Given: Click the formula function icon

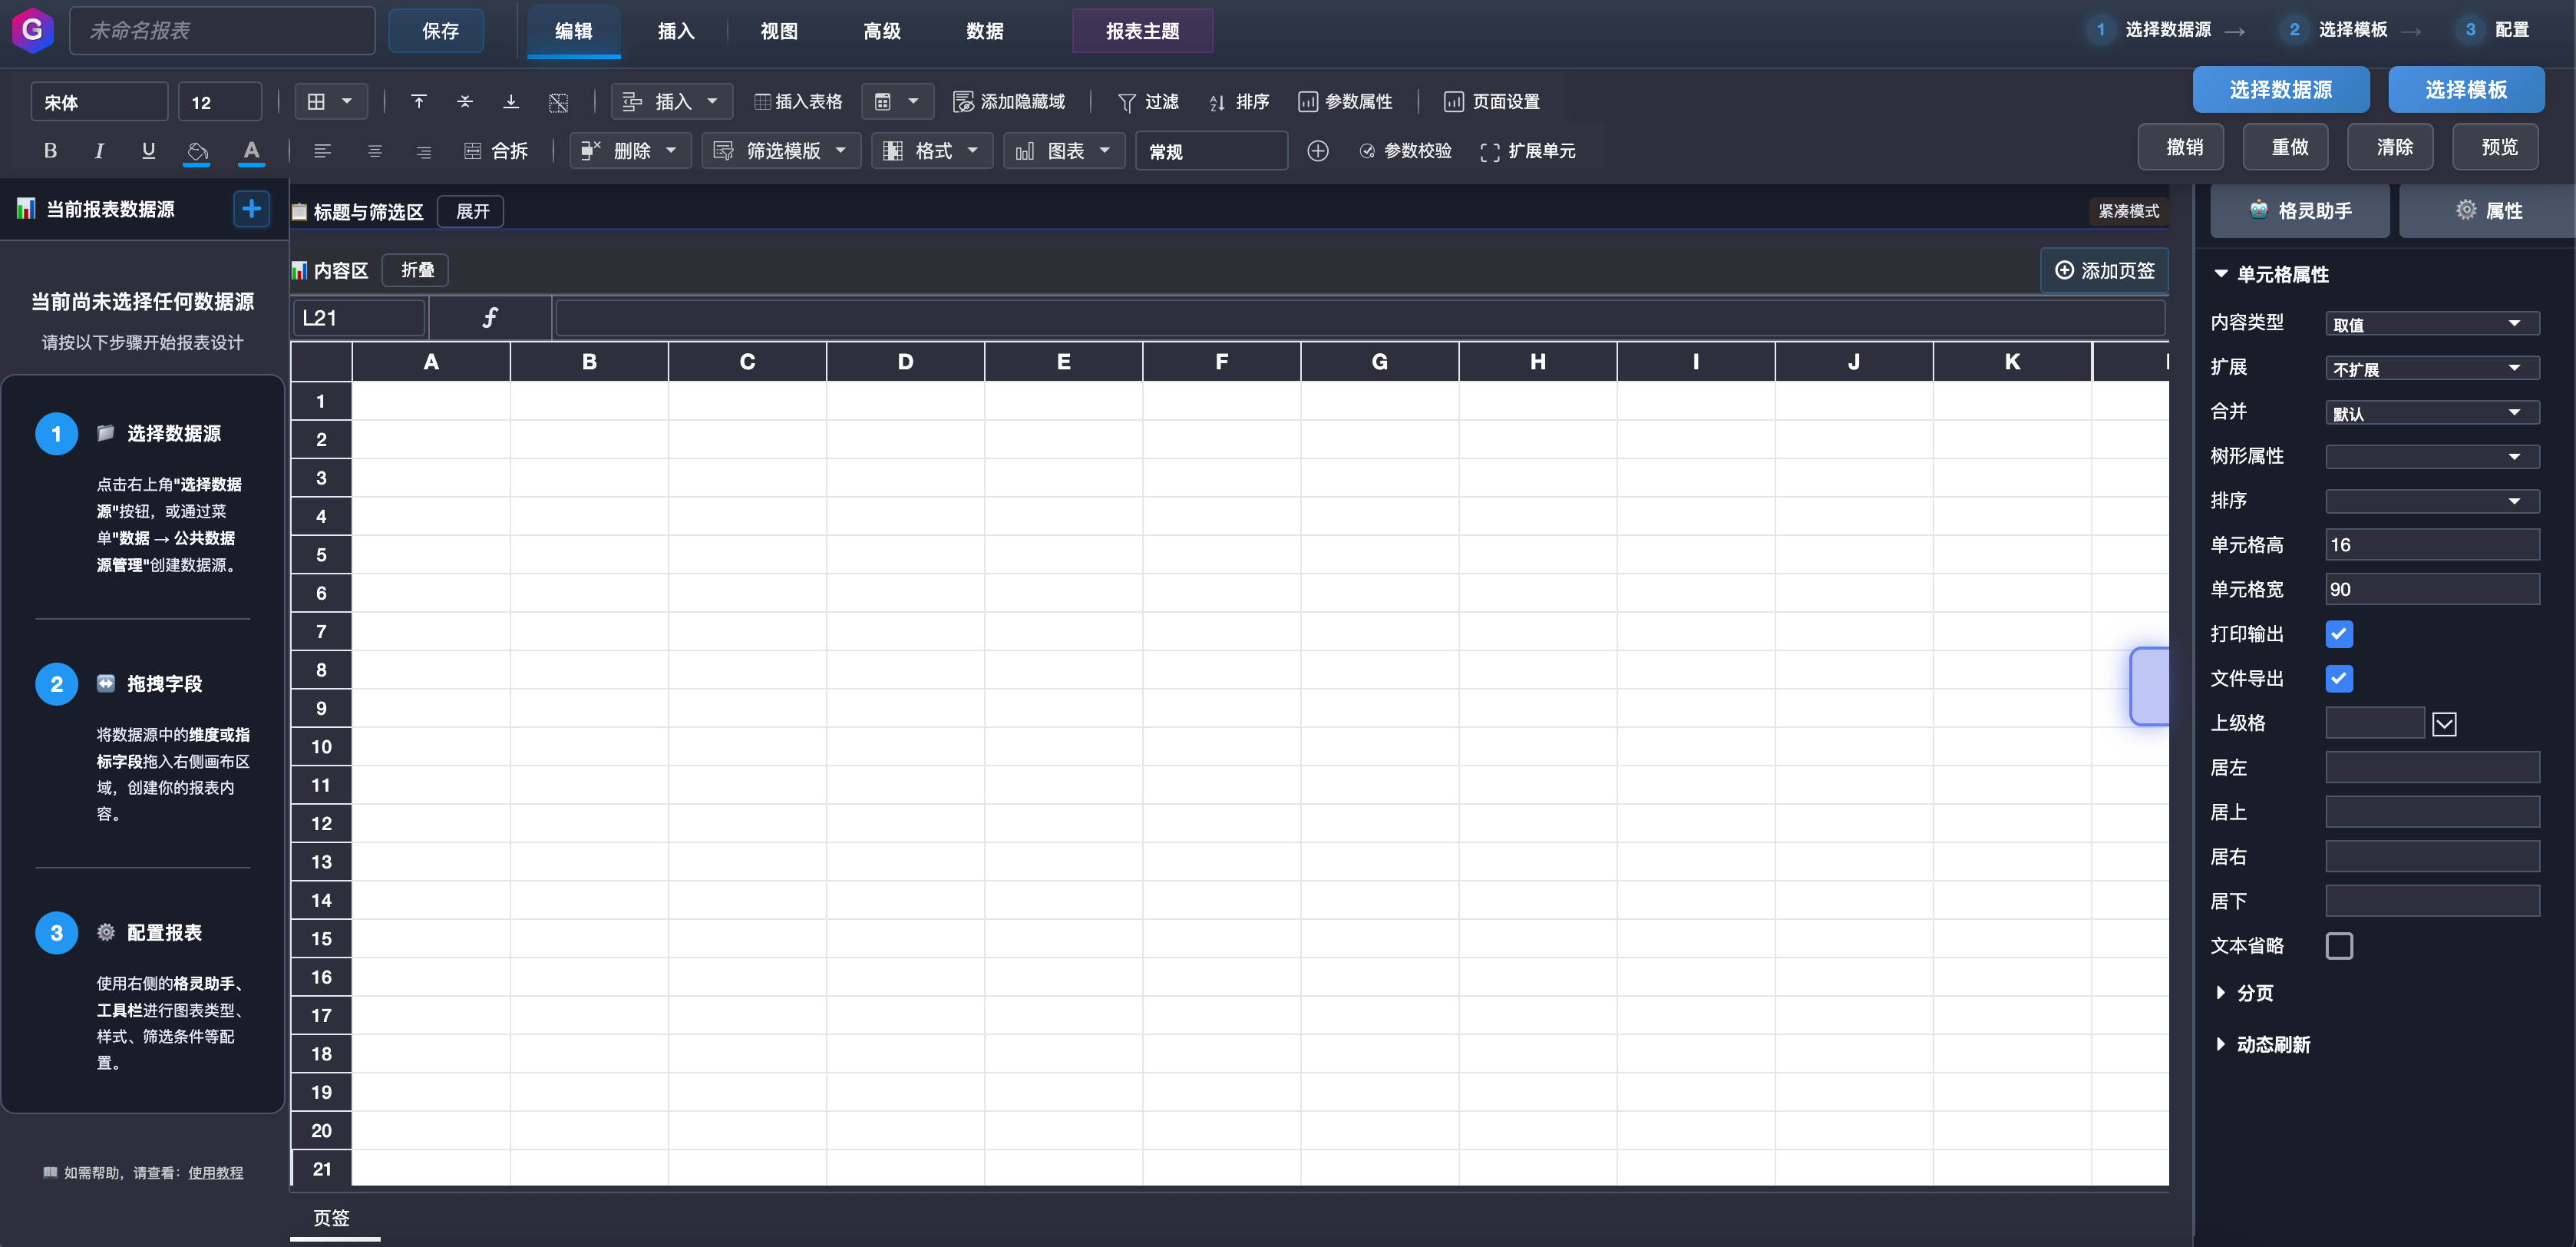Looking at the screenshot, I should tap(490, 318).
